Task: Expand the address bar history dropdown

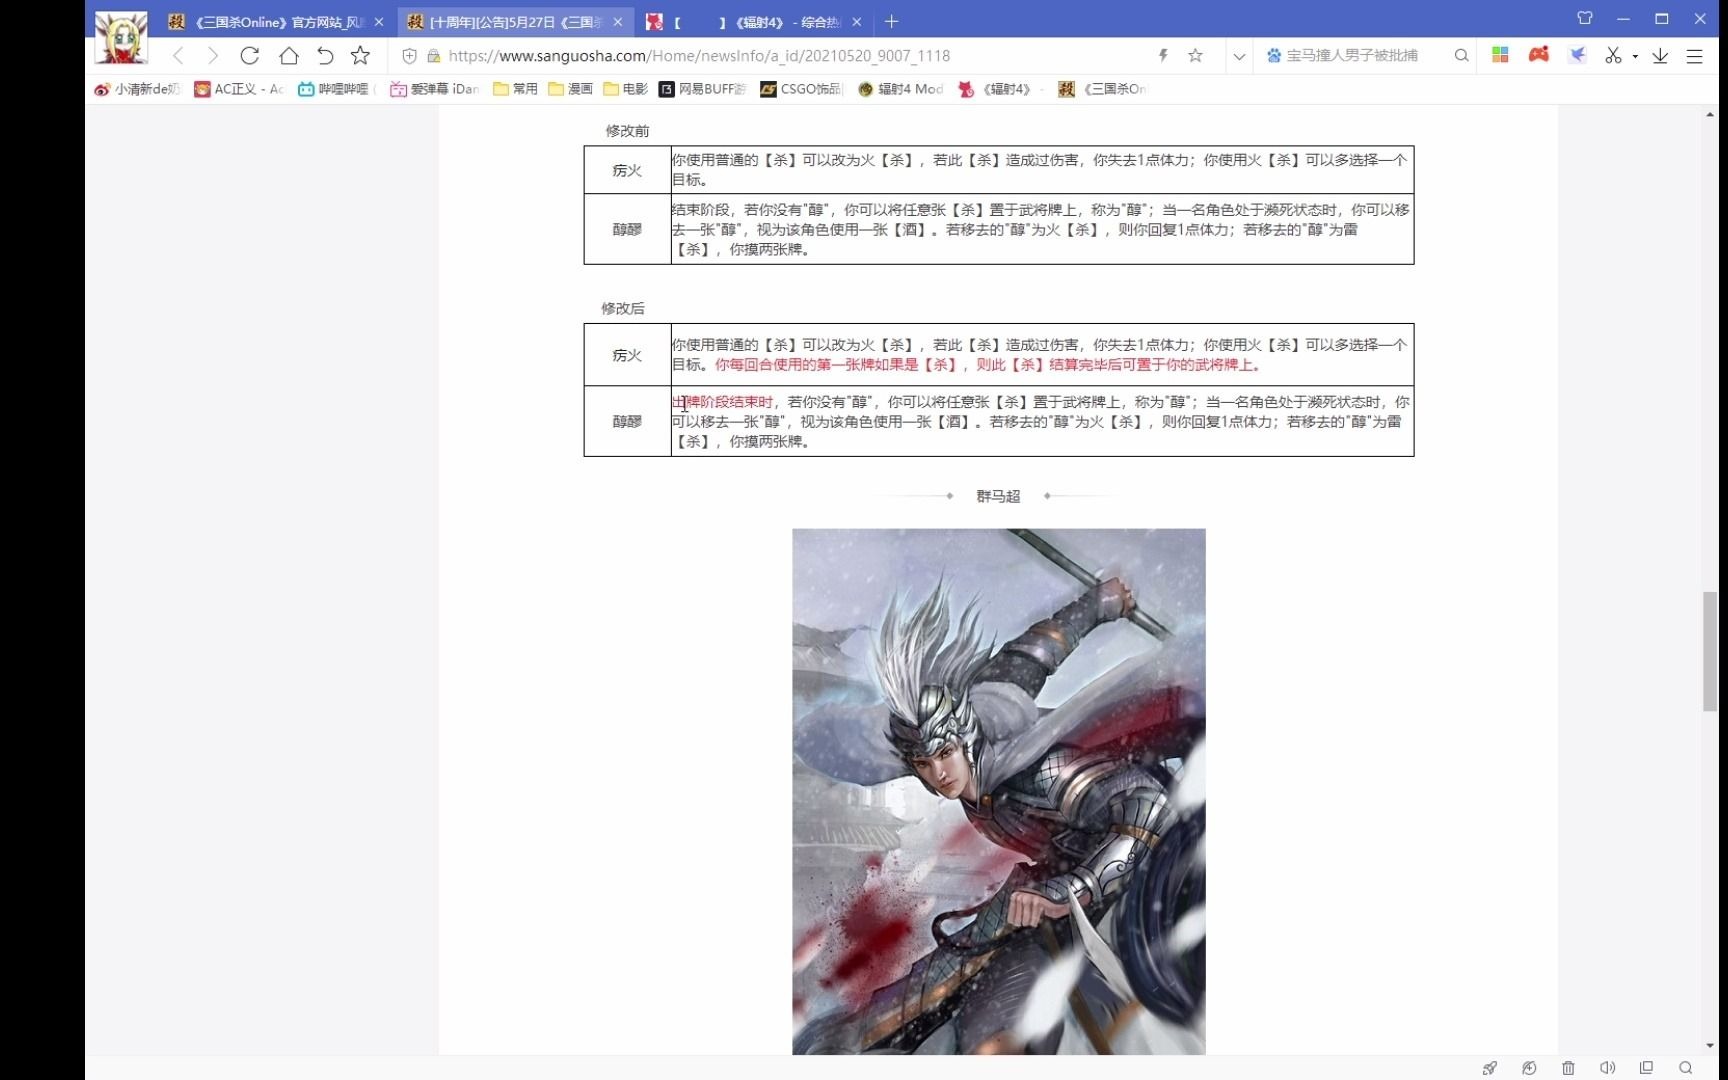Action: pyautogui.click(x=1239, y=56)
